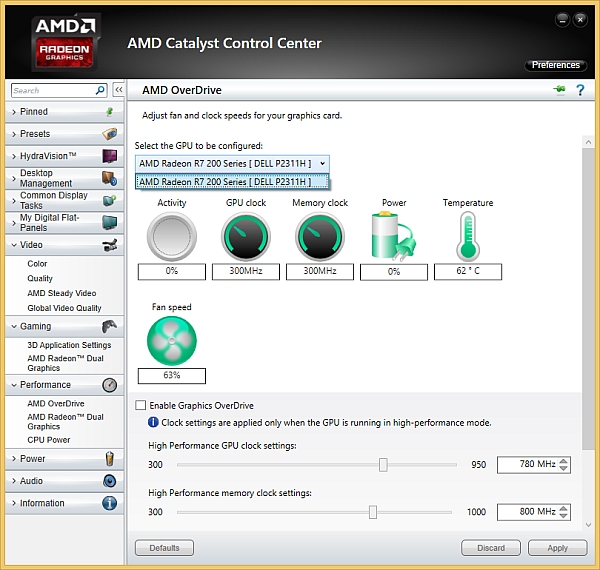Click the Fan speed gauge icon

click(x=172, y=340)
